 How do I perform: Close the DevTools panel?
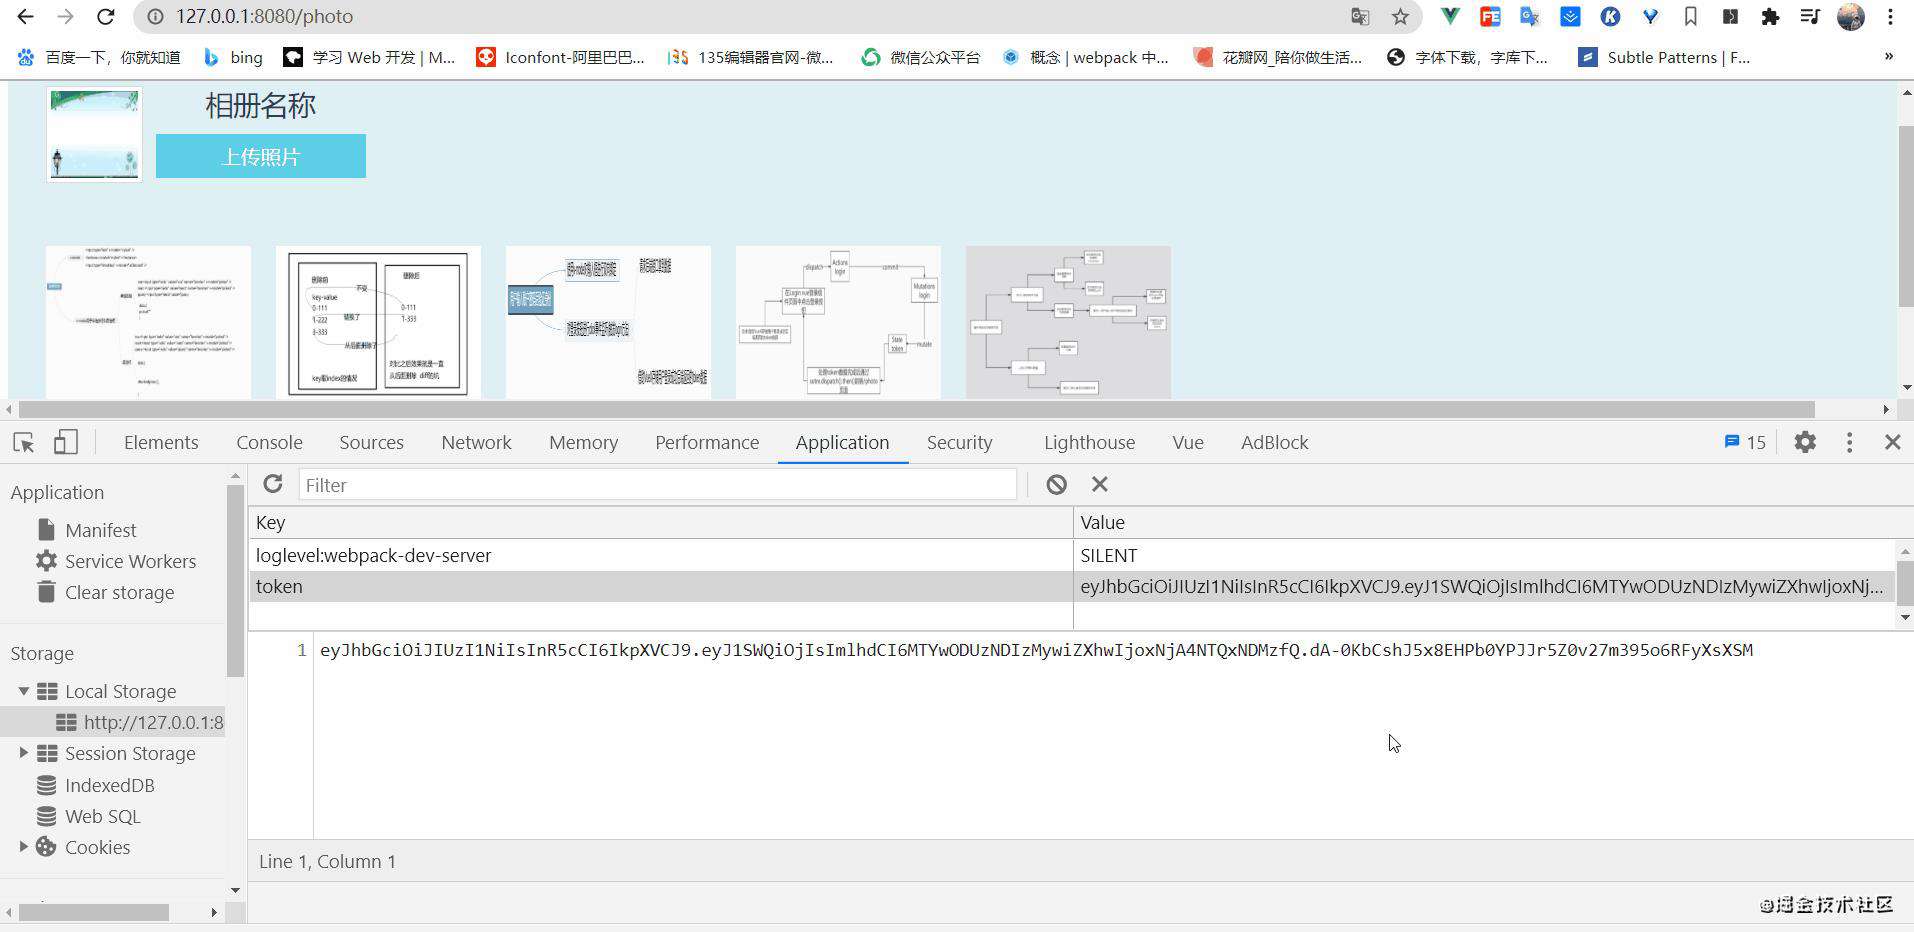click(x=1892, y=442)
